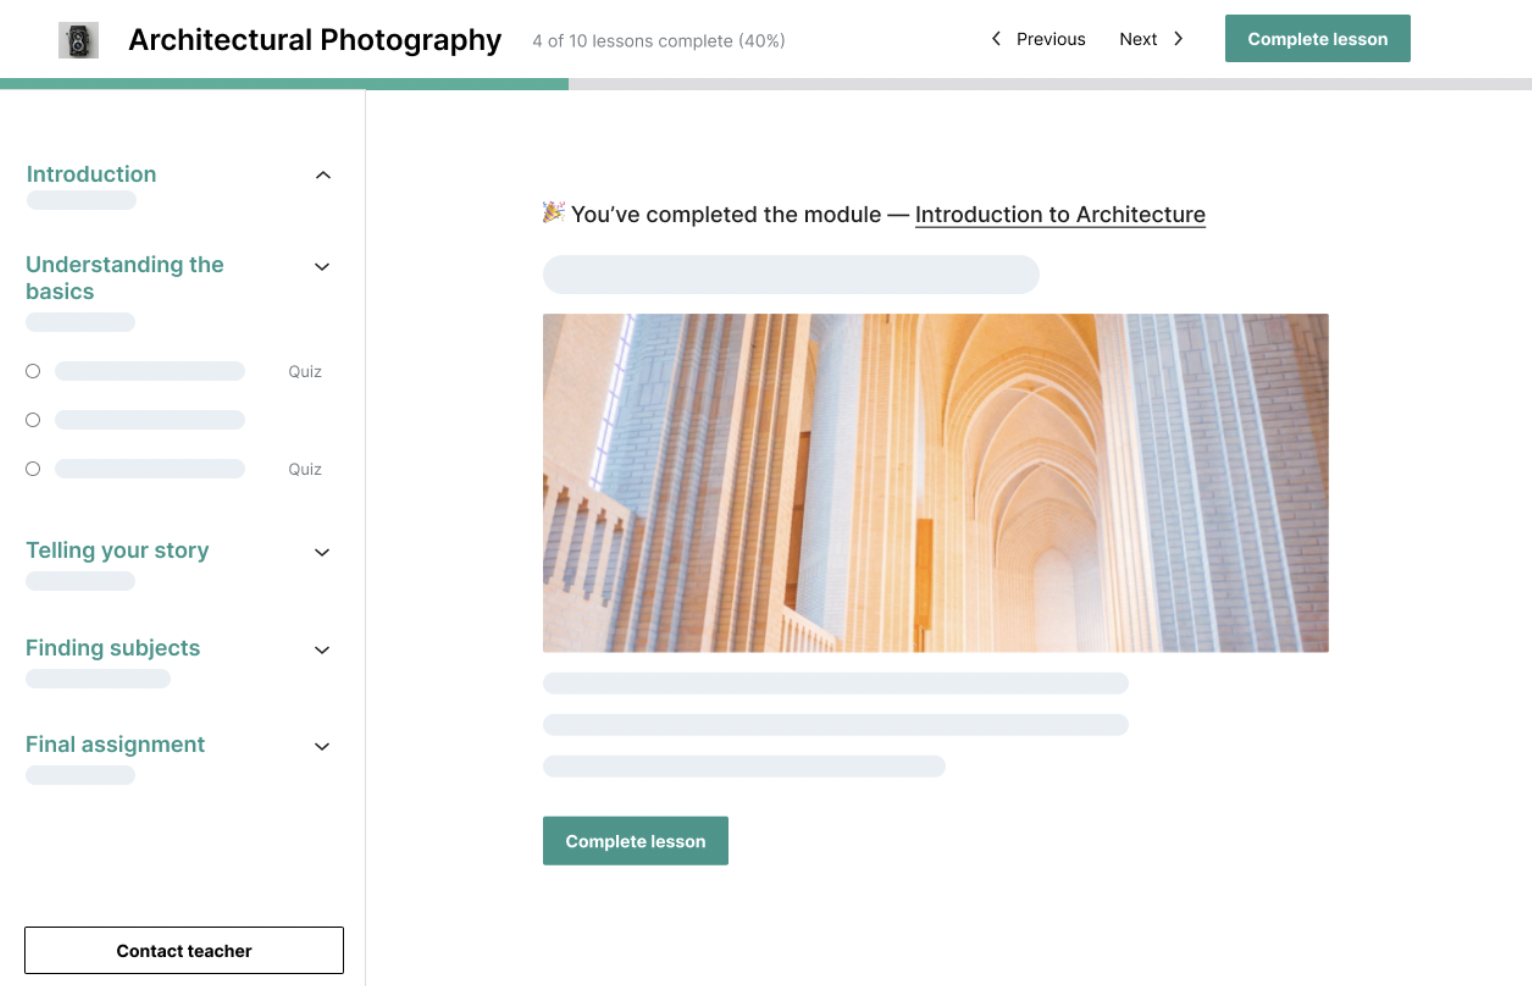Click the left arrow beside Previous

pos(996,38)
